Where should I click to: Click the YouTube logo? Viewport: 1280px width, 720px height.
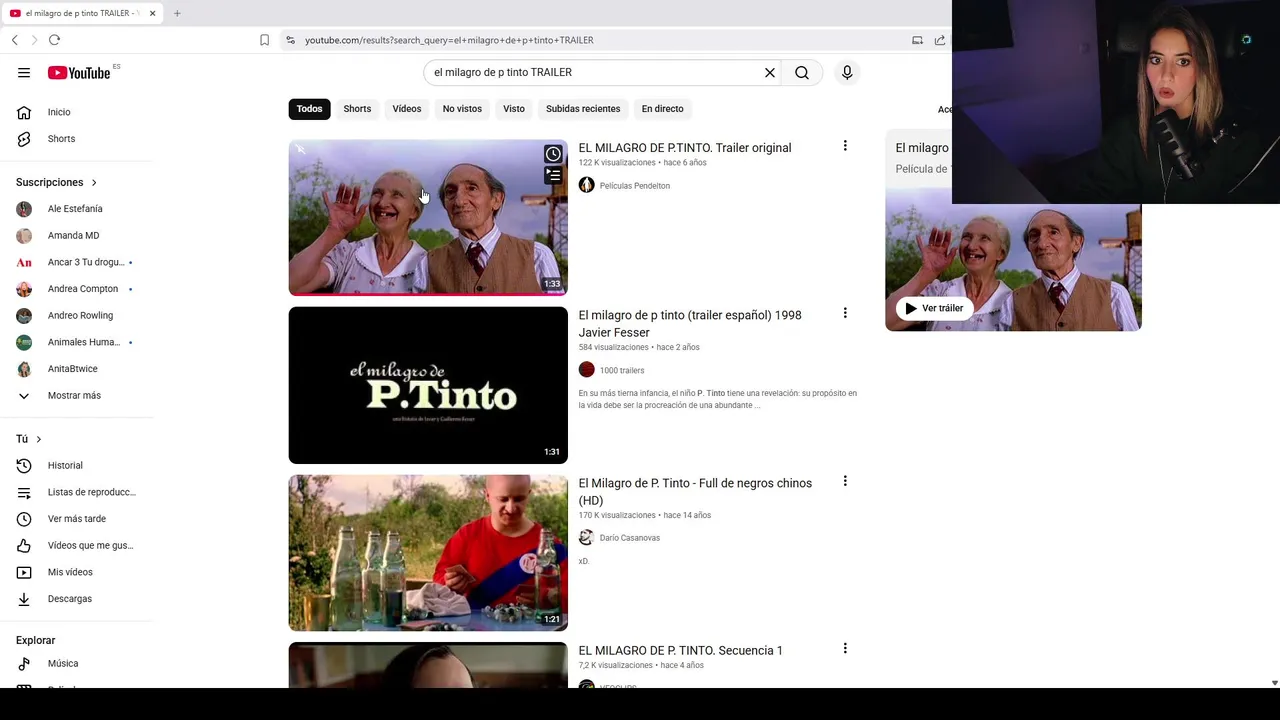[x=79, y=73]
